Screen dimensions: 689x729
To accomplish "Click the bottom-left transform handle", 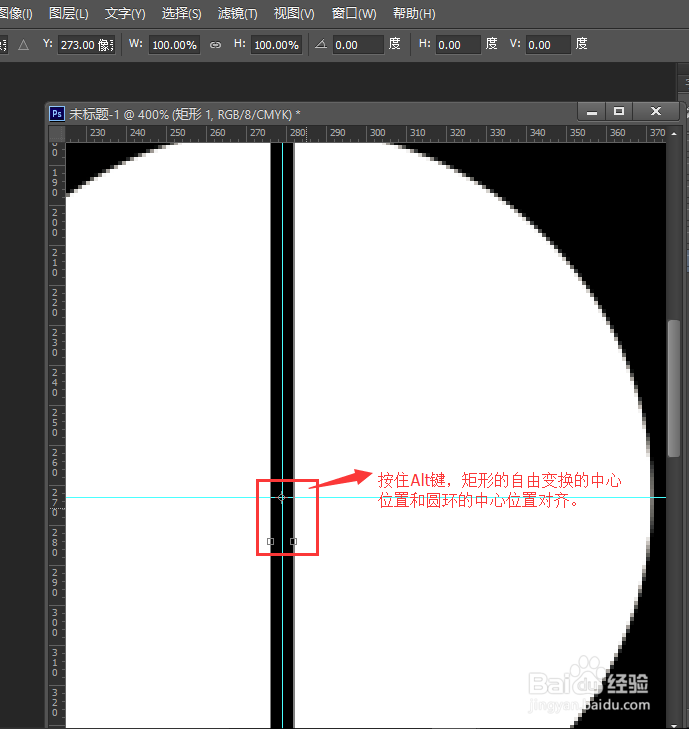I will pos(271,541).
